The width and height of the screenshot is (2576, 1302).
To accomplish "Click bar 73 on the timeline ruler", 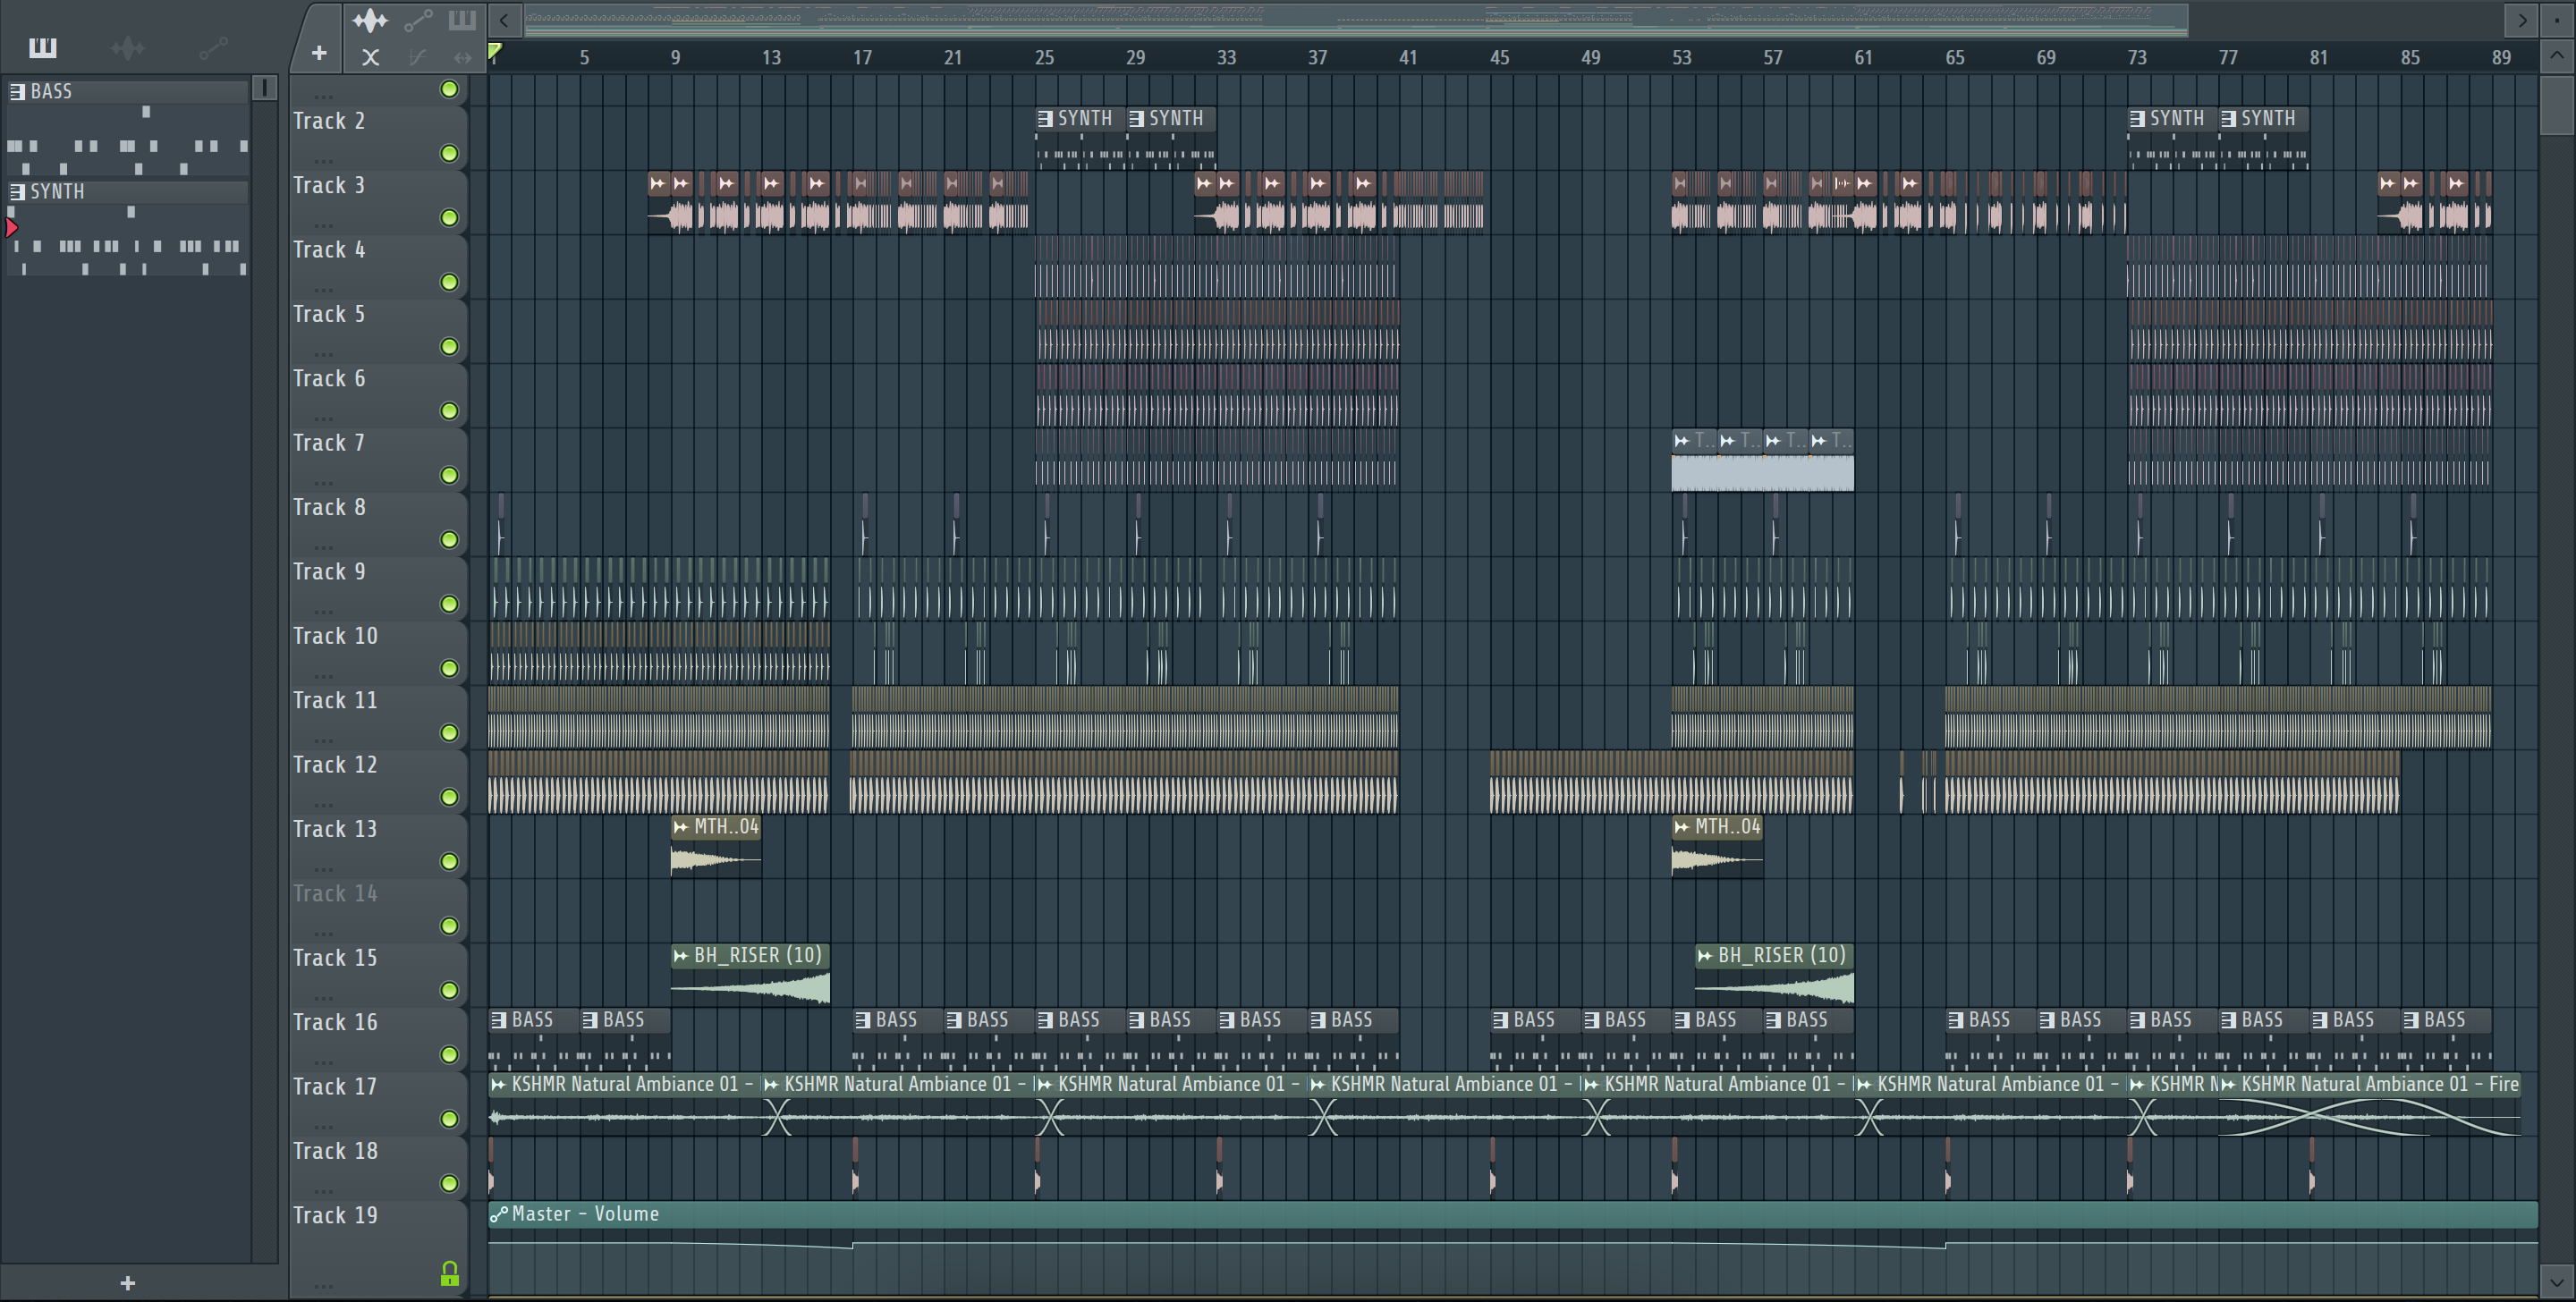I will [2137, 57].
